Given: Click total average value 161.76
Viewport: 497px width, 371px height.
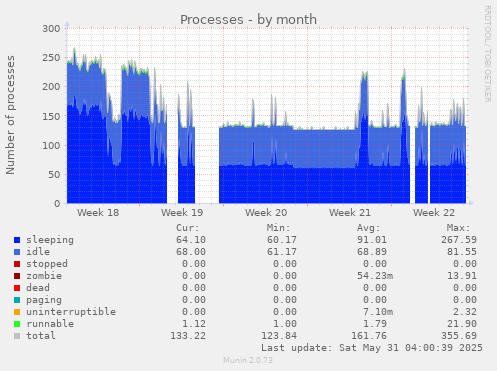Looking at the screenshot, I should 369,336.
